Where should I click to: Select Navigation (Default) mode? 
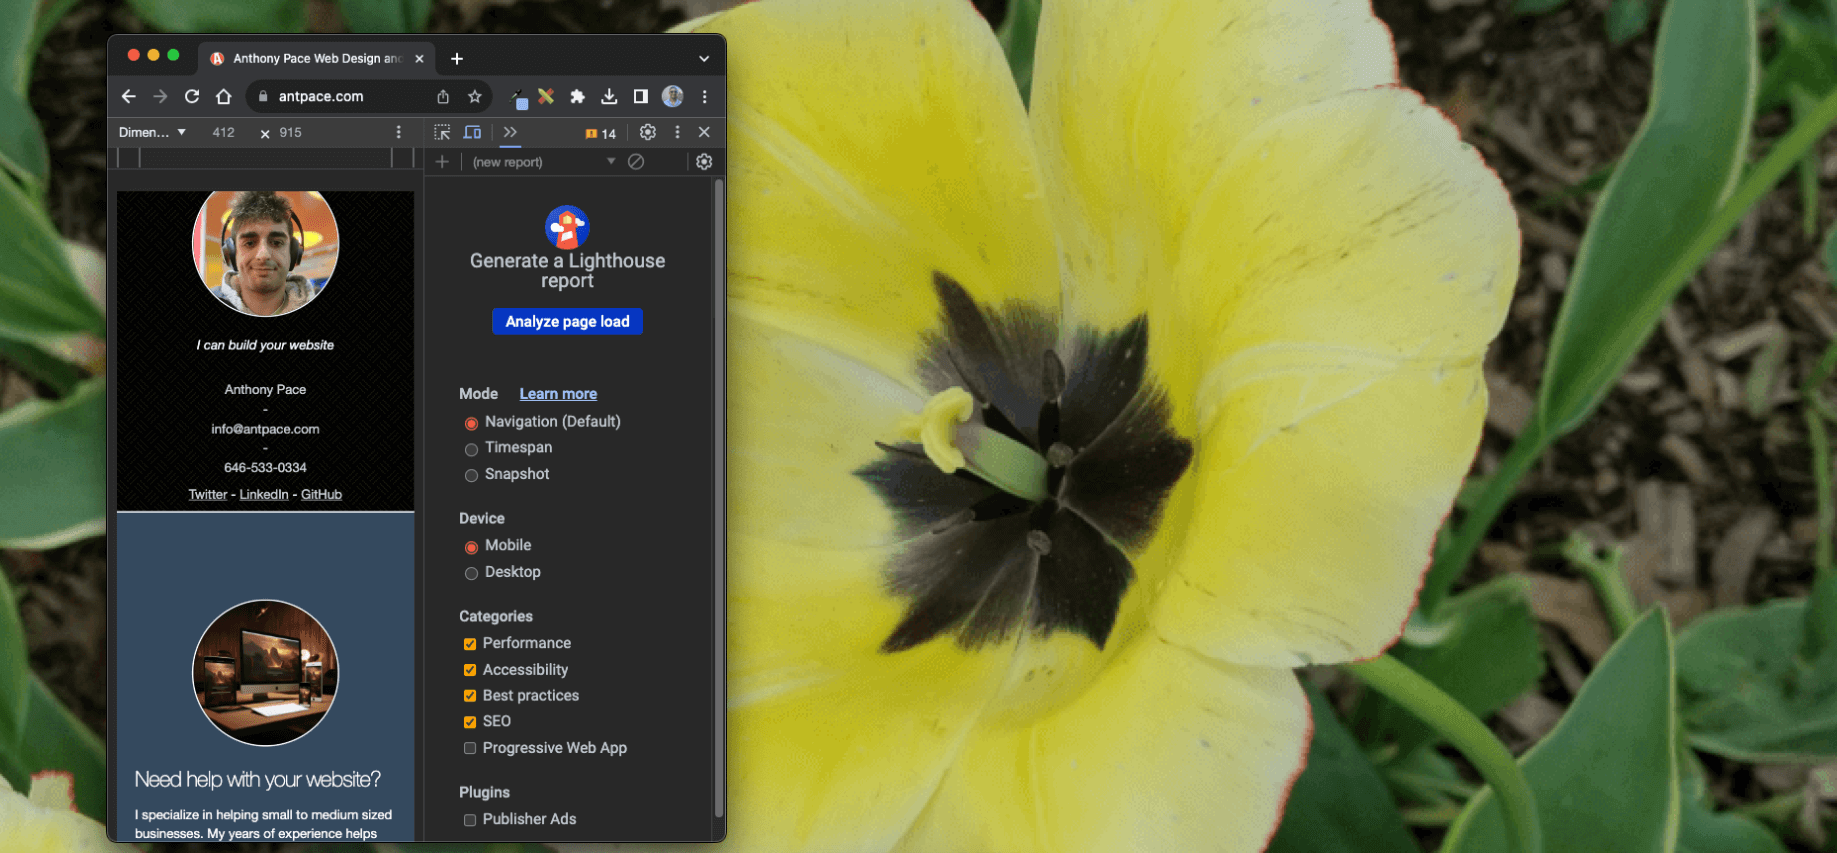pyautogui.click(x=471, y=423)
